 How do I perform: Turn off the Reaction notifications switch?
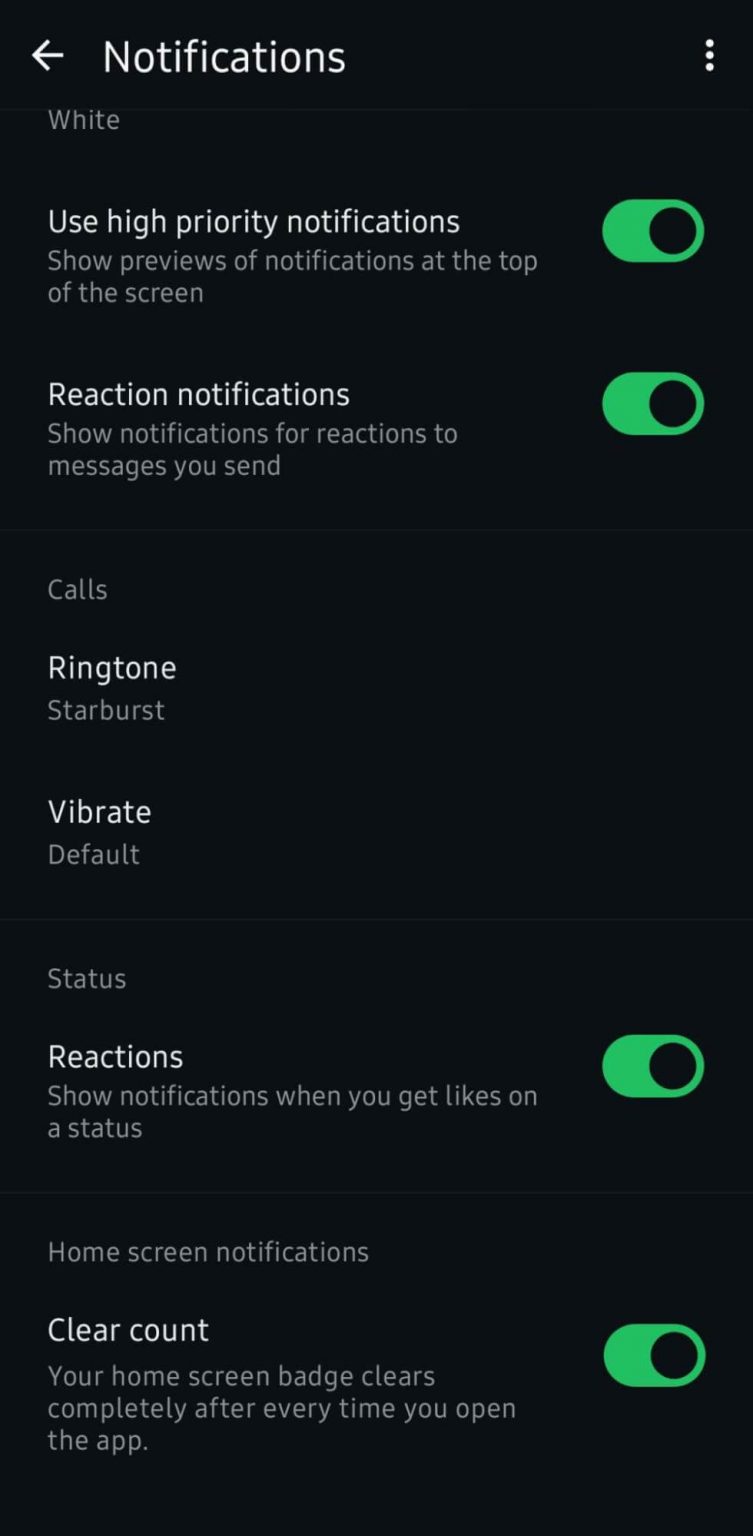[x=653, y=404]
